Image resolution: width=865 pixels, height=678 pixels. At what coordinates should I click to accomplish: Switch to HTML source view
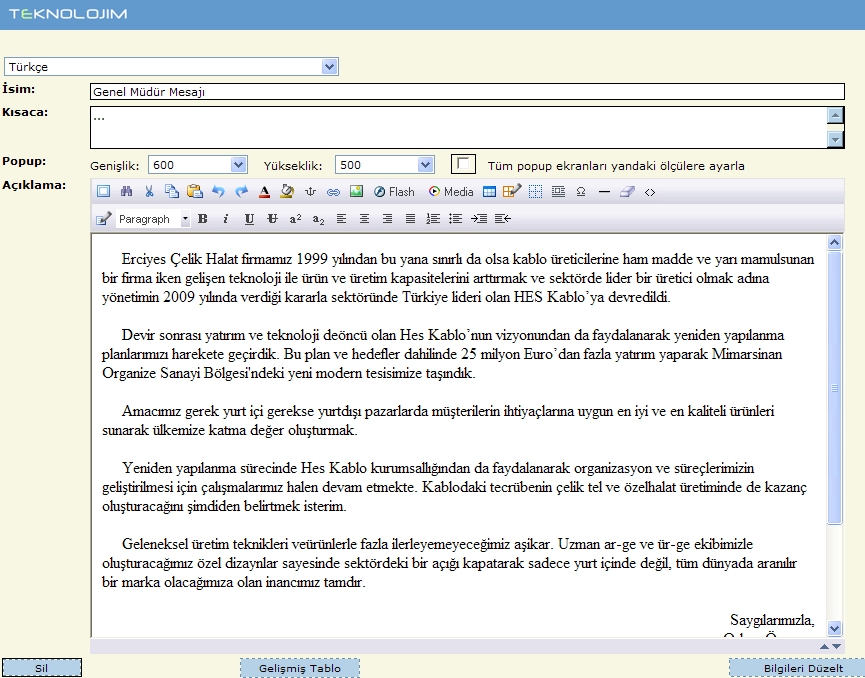pyautogui.click(x=650, y=192)
